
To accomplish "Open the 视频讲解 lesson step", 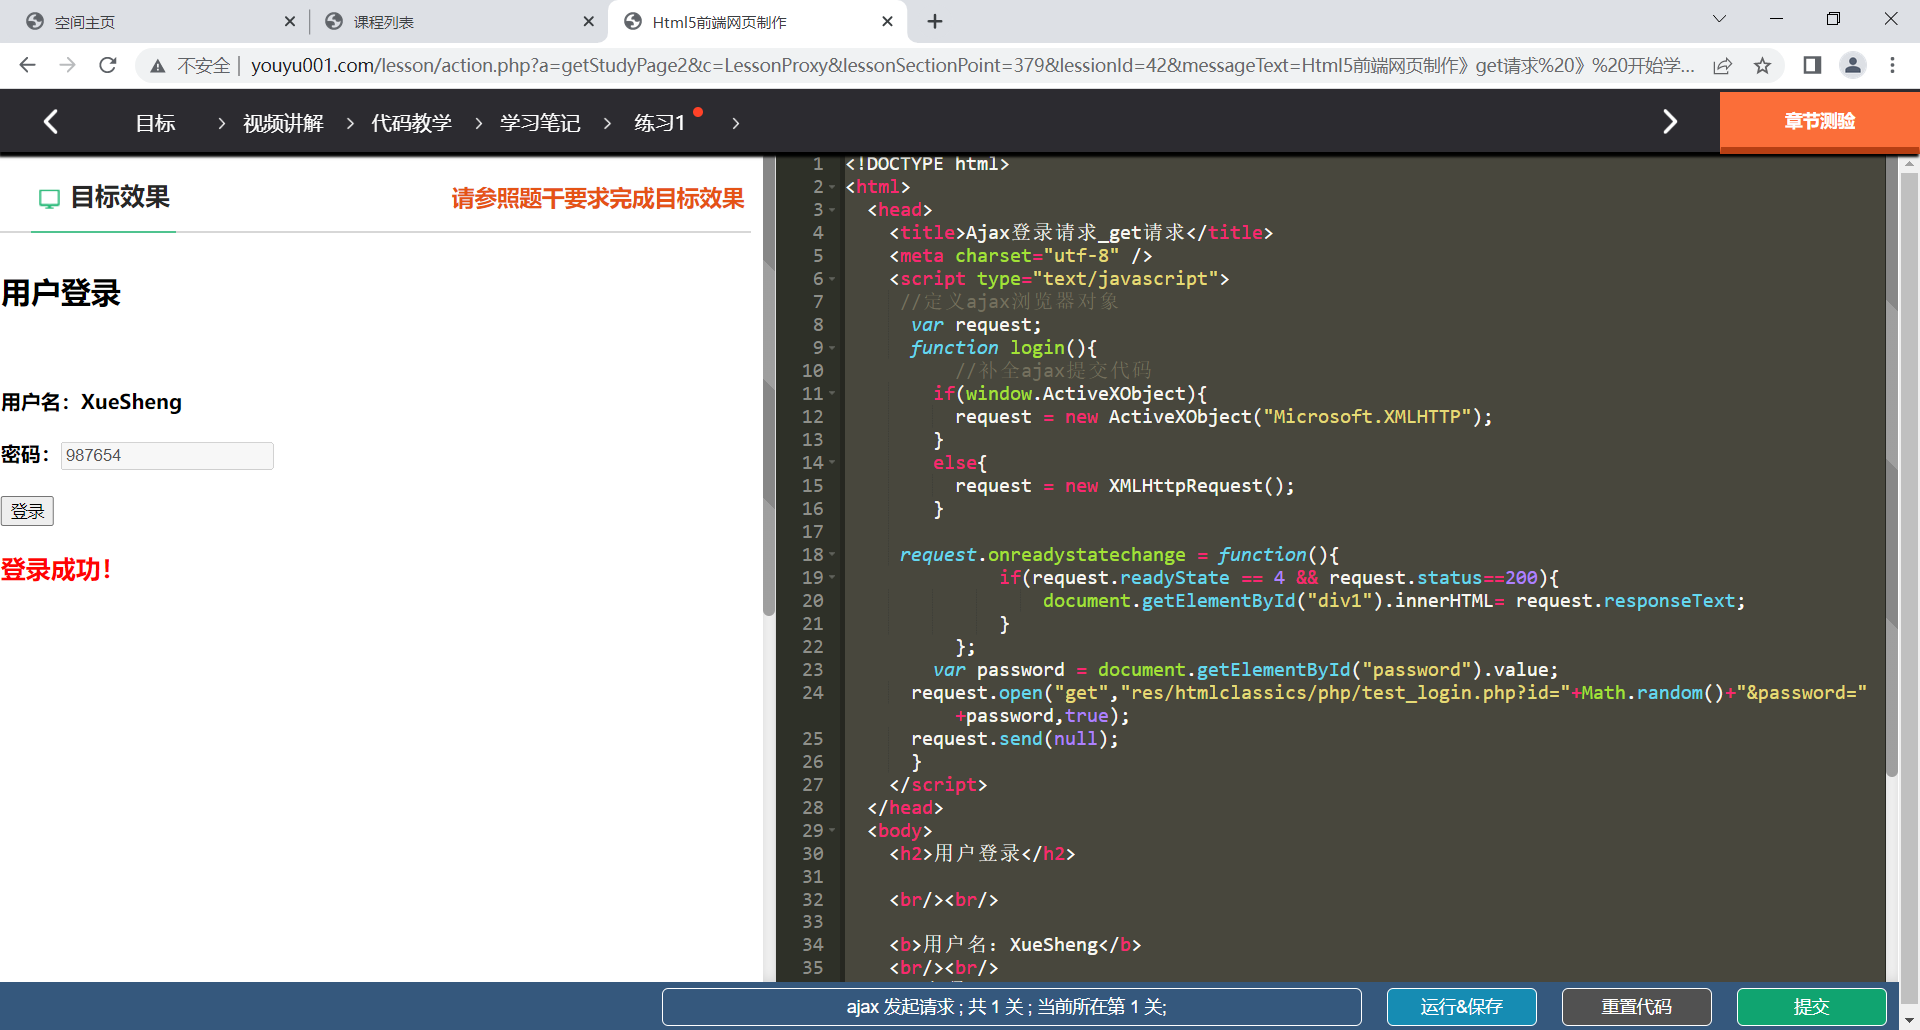I will click(283, 123).
